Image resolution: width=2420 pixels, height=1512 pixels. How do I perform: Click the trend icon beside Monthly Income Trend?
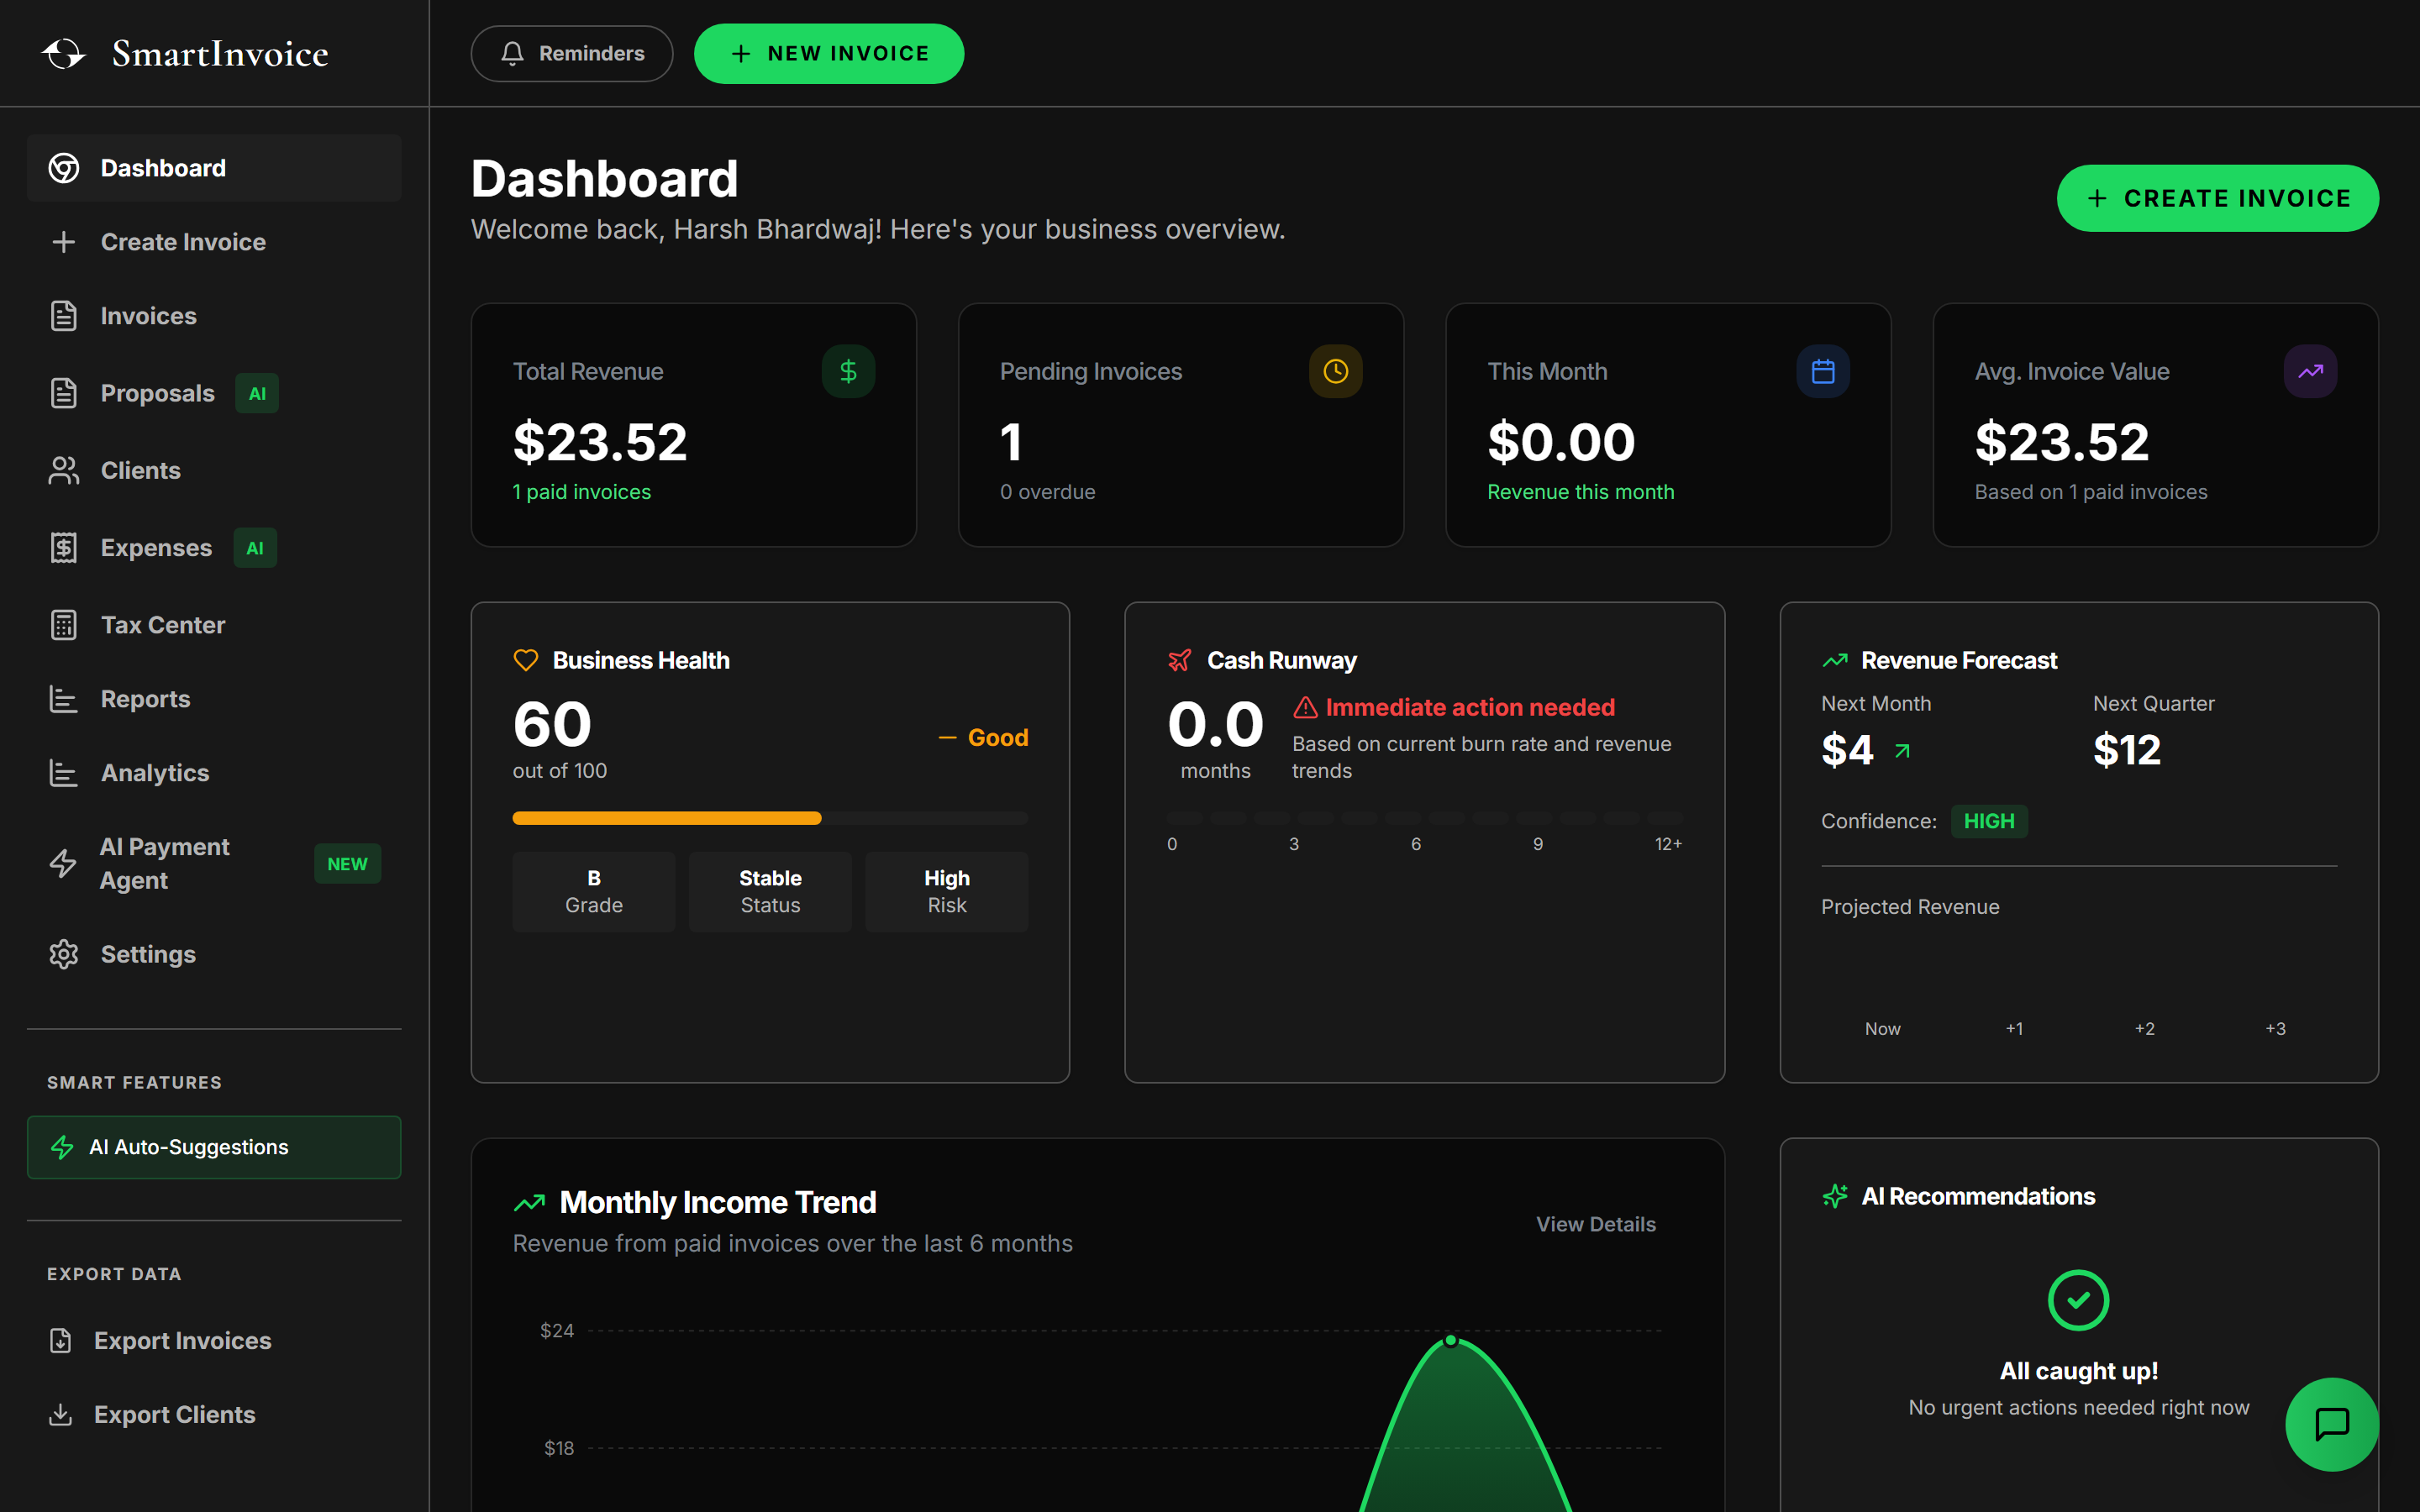pos(530,1203)
